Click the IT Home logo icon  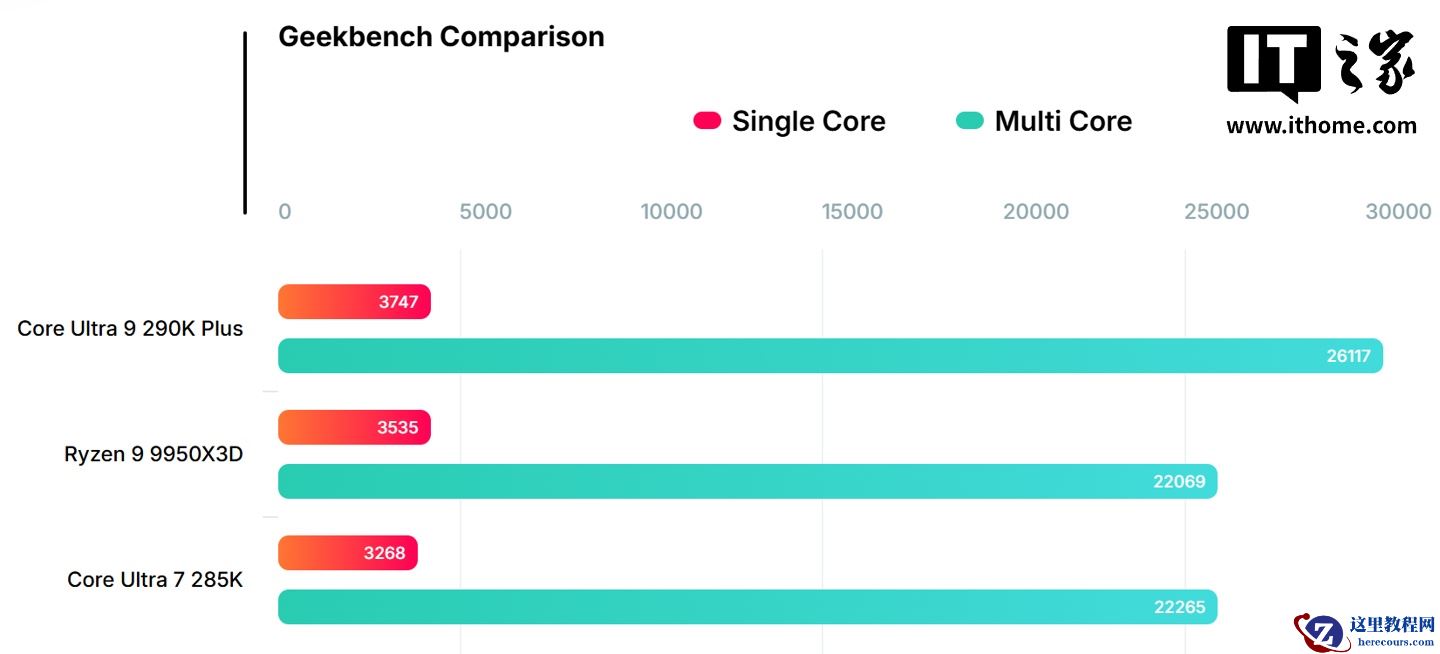click(x=1320, y=63)
